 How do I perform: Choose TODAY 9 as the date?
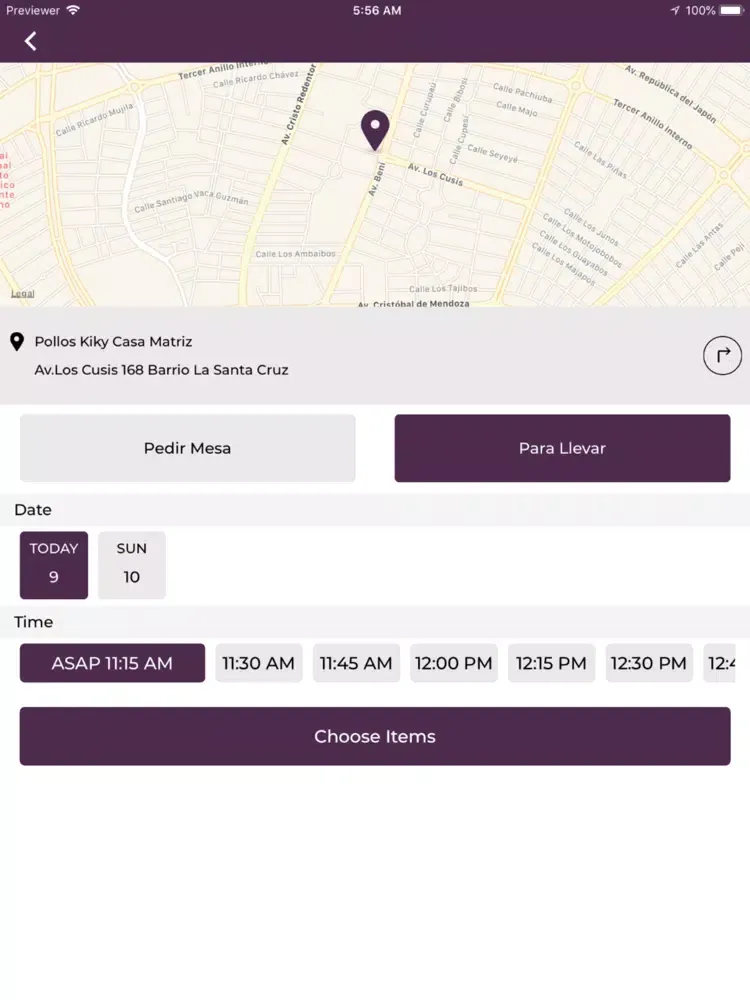pos(54,565)
